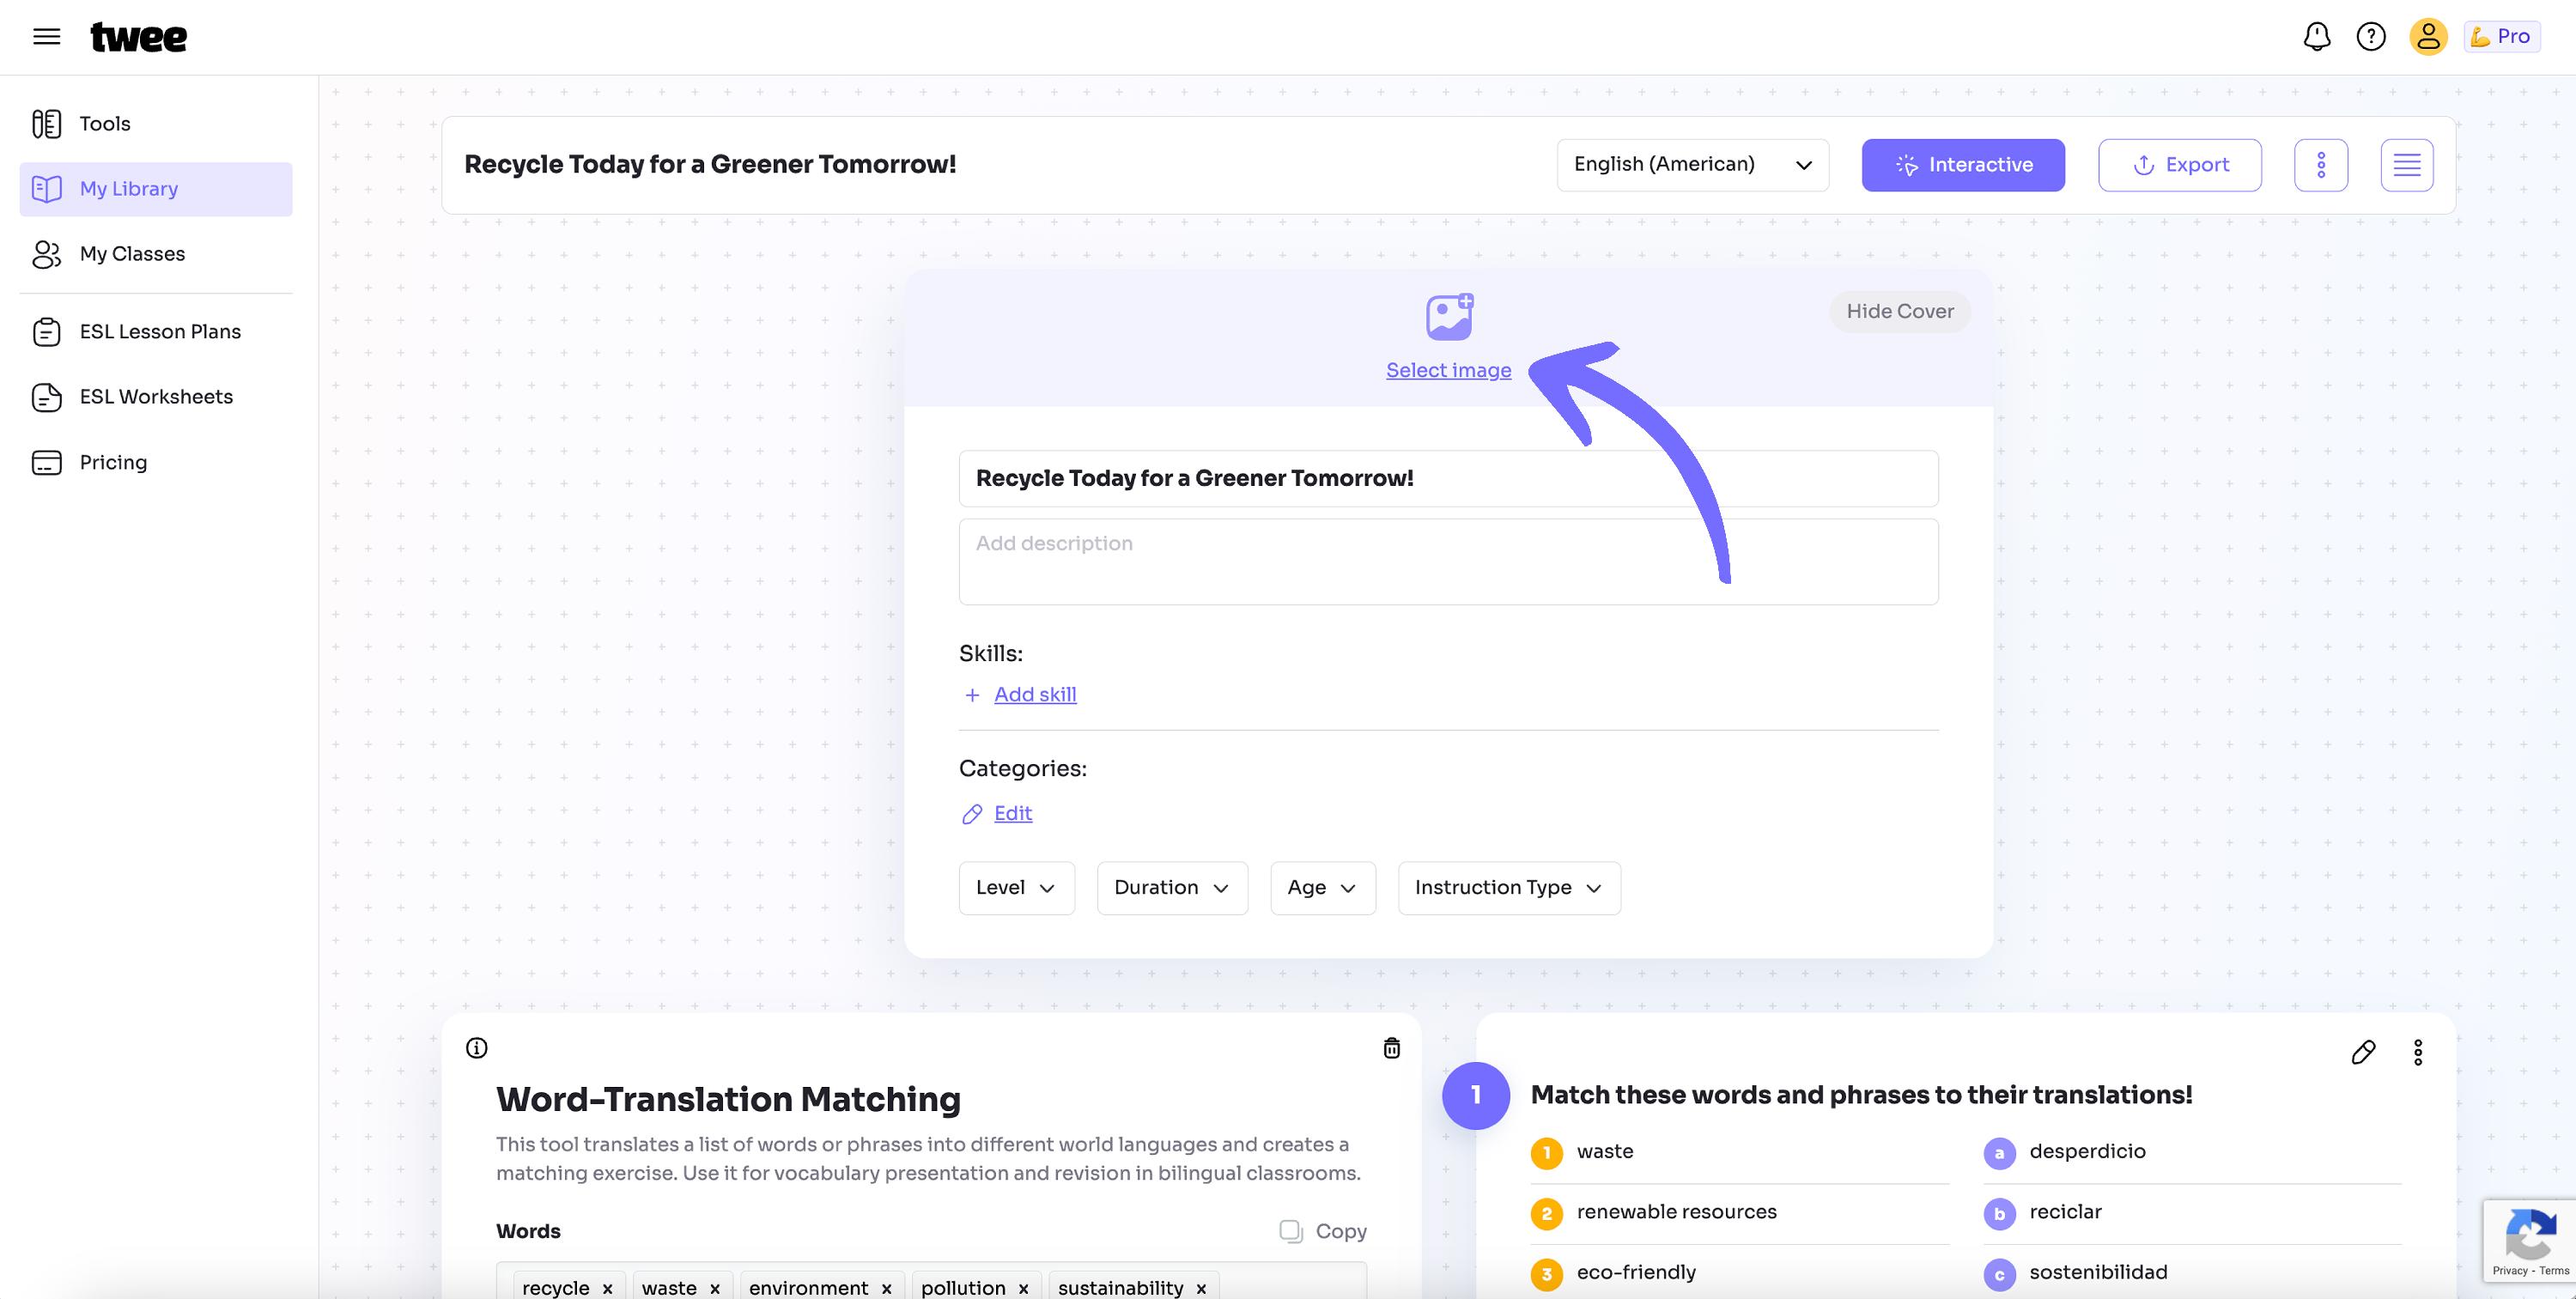Select "renewable resources" item

pyautogui.click(x=1676, y=1213)
